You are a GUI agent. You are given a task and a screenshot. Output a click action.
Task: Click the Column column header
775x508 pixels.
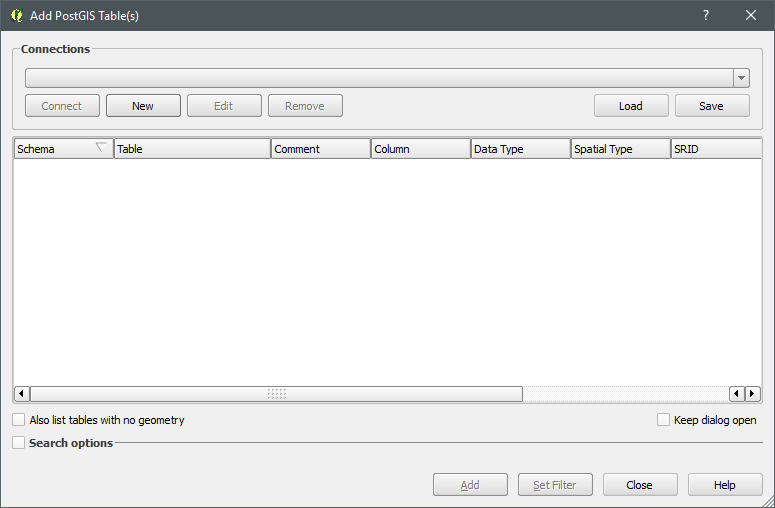pos(421,149)
